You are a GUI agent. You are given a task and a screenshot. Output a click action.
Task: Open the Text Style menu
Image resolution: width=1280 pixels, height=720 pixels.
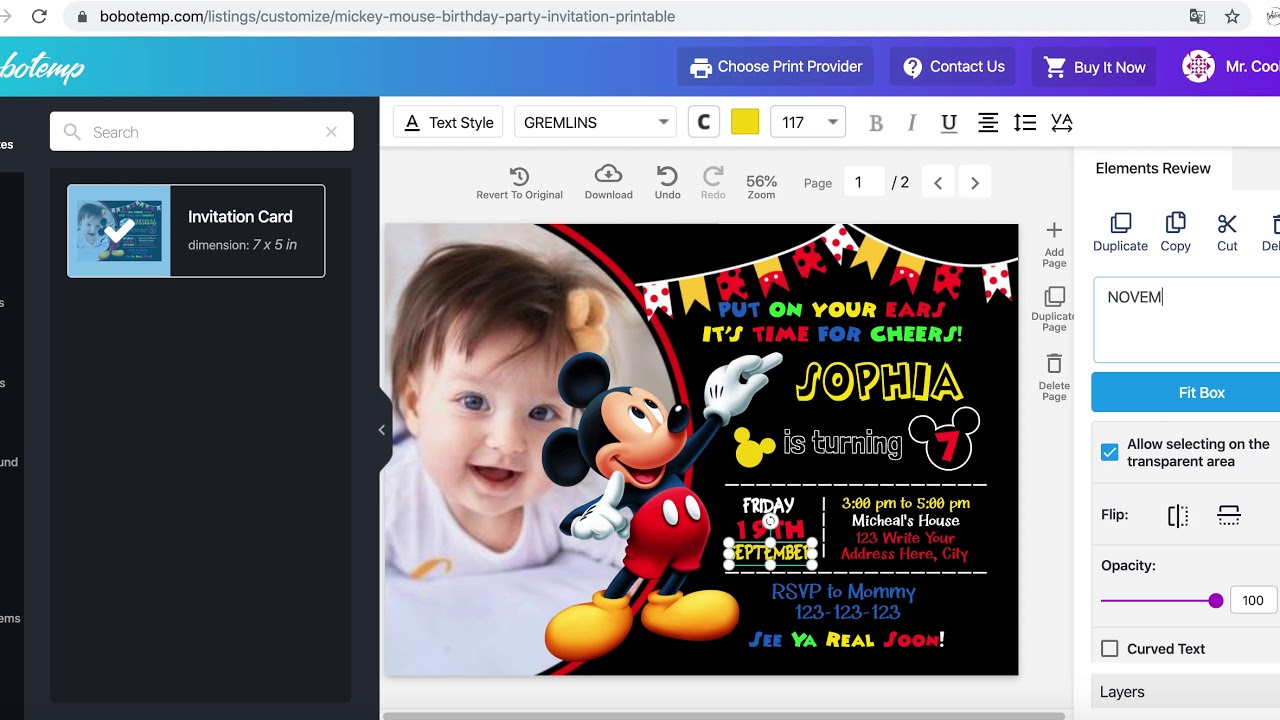coord(449,122)
